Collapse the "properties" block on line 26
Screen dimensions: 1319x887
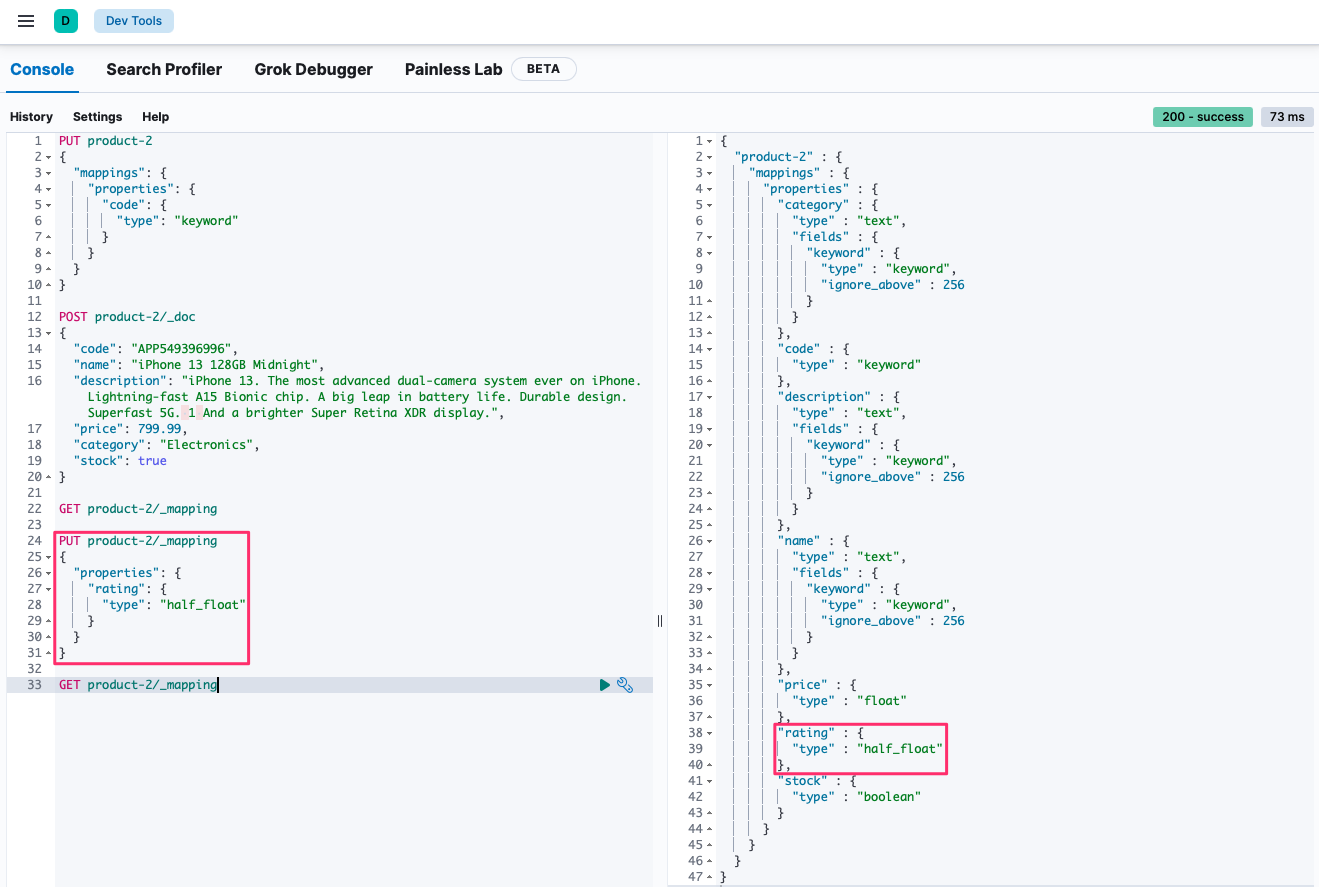point(48,573)
